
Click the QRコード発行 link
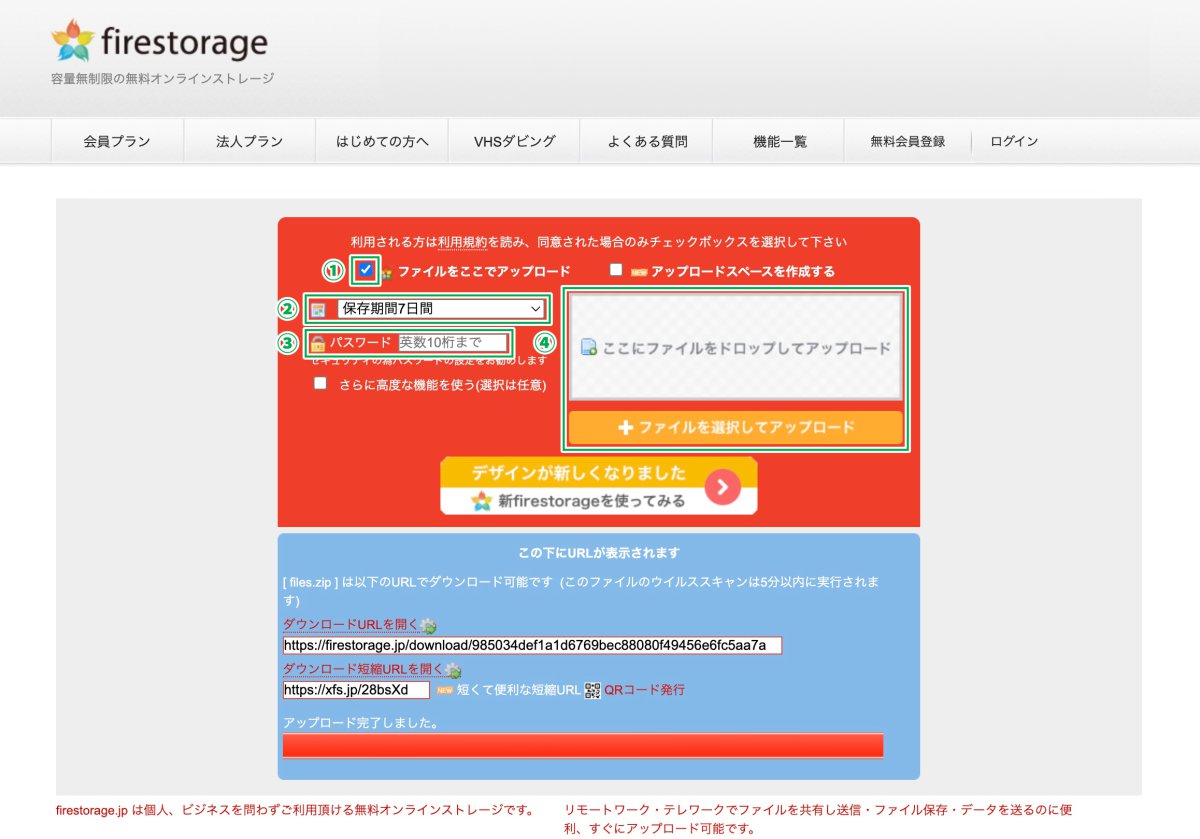pos(644,690)
